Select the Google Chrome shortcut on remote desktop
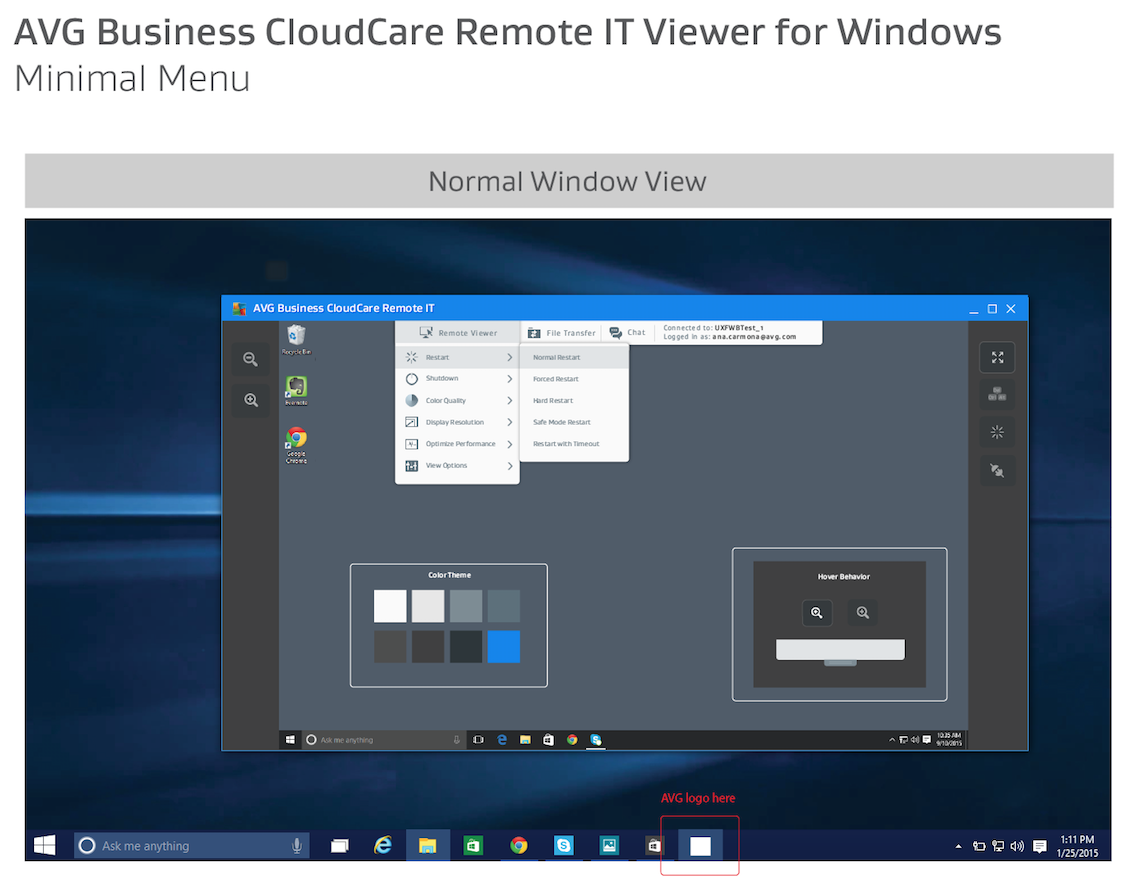1140x894 pixels. [296, 445]
